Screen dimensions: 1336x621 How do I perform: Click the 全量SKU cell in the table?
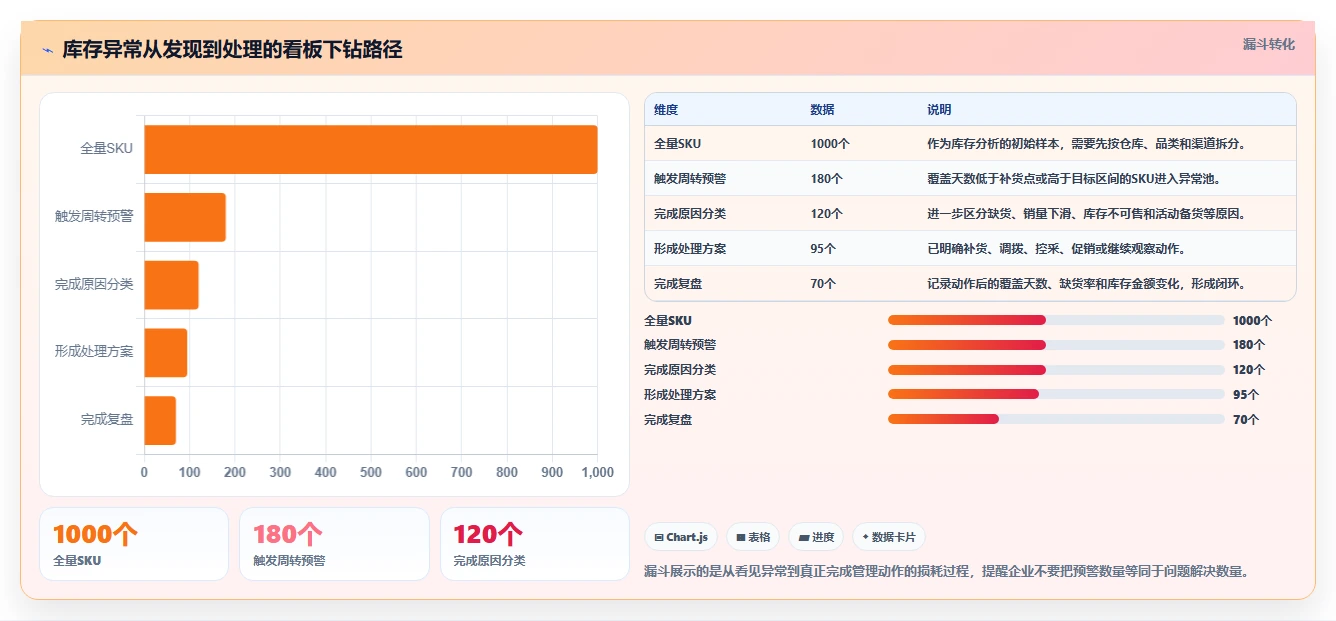(x=678, y=143)
